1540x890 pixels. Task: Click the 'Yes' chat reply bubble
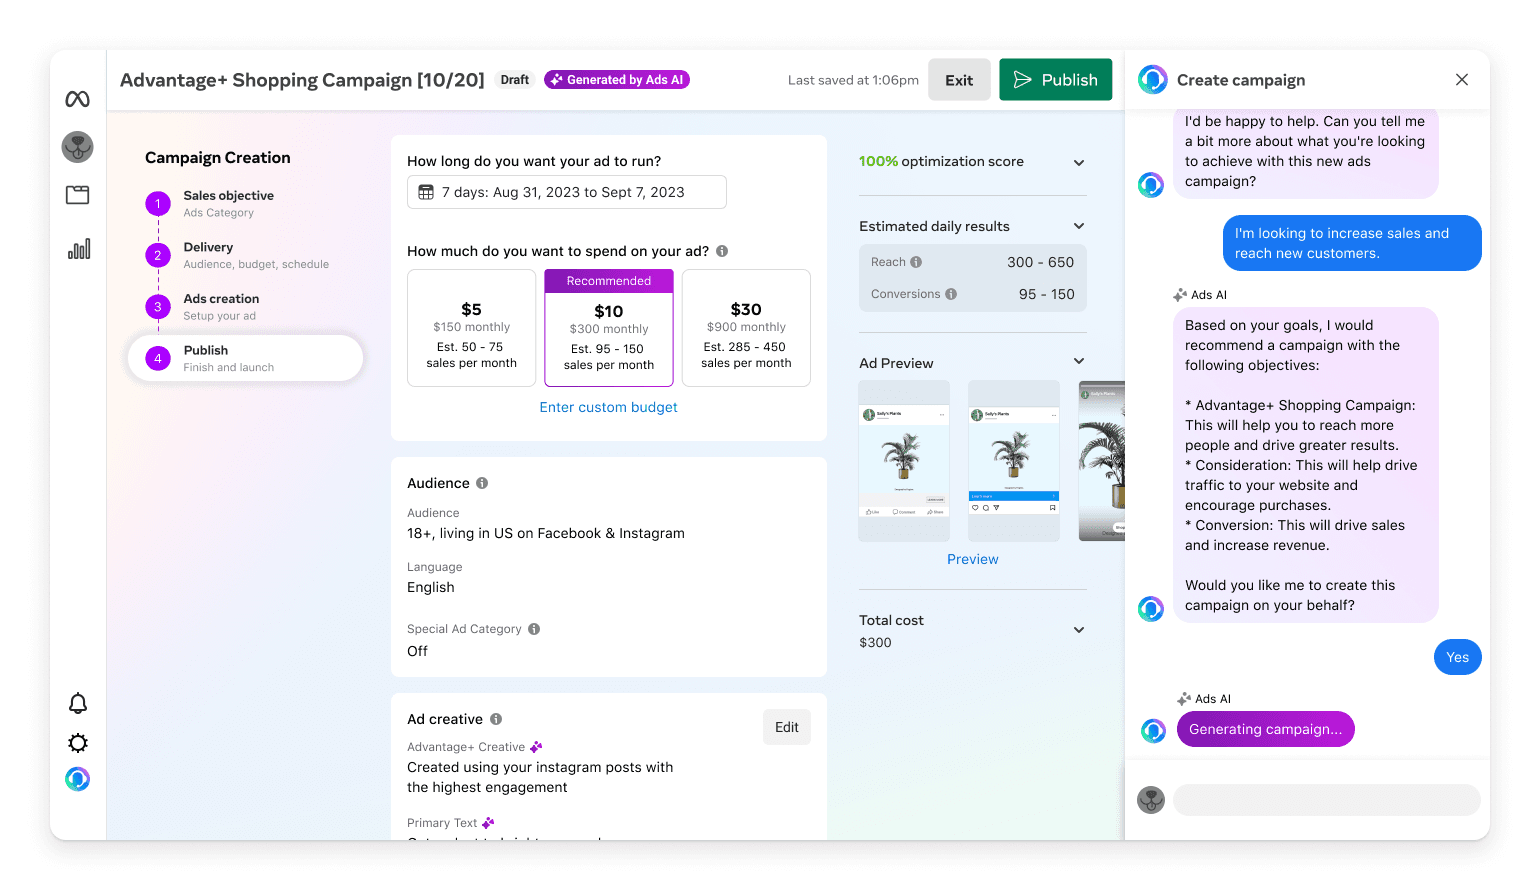pos(1458,657)
